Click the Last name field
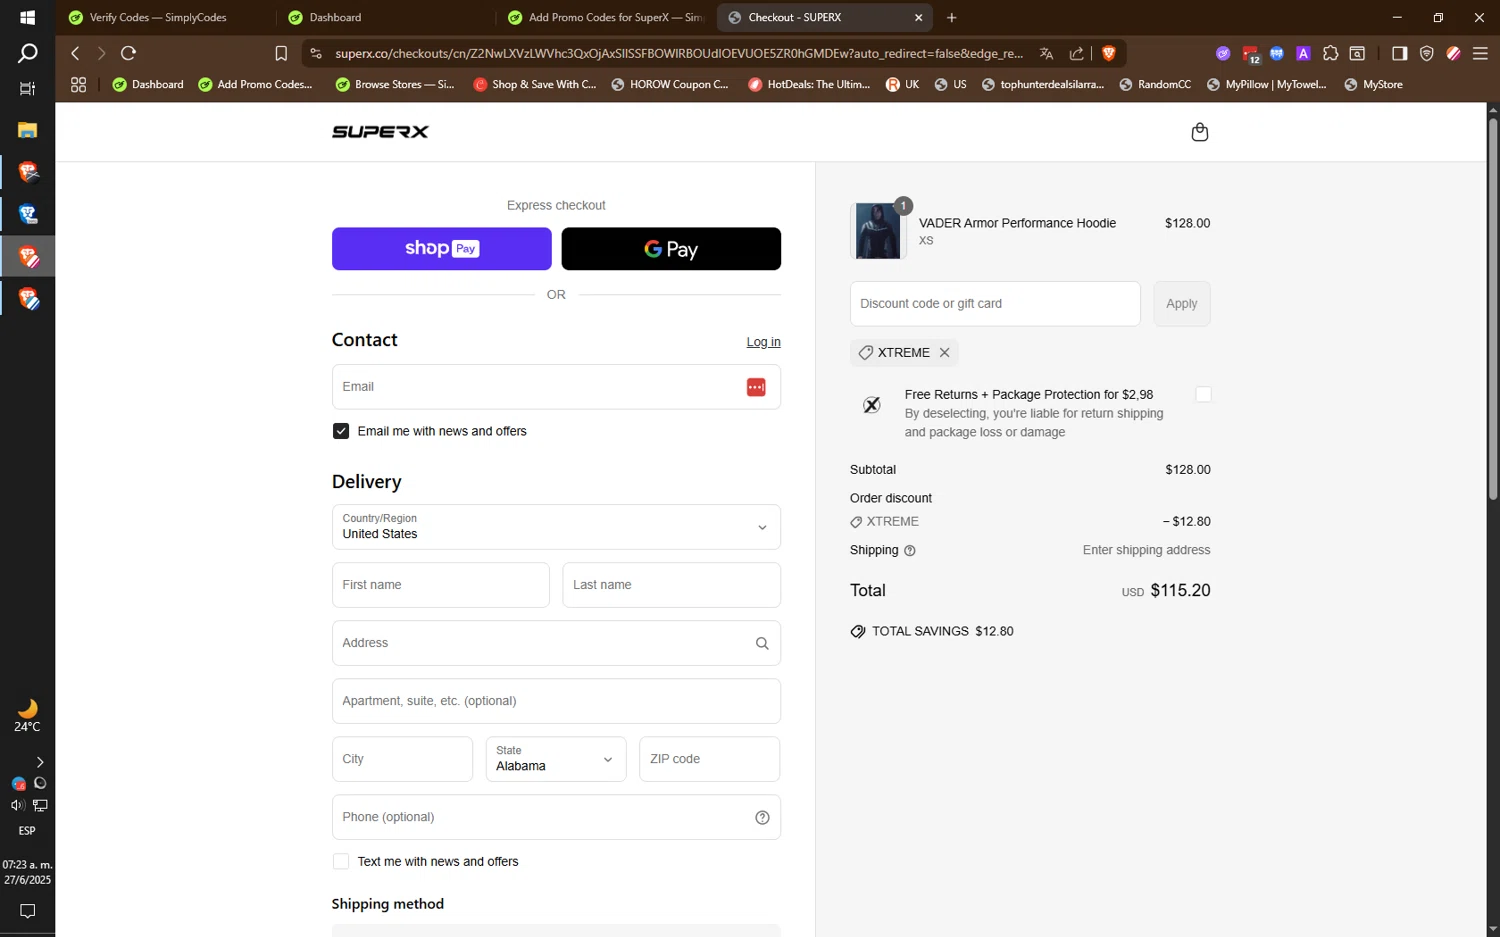1500x937 pixels. [x=671, y=586]
